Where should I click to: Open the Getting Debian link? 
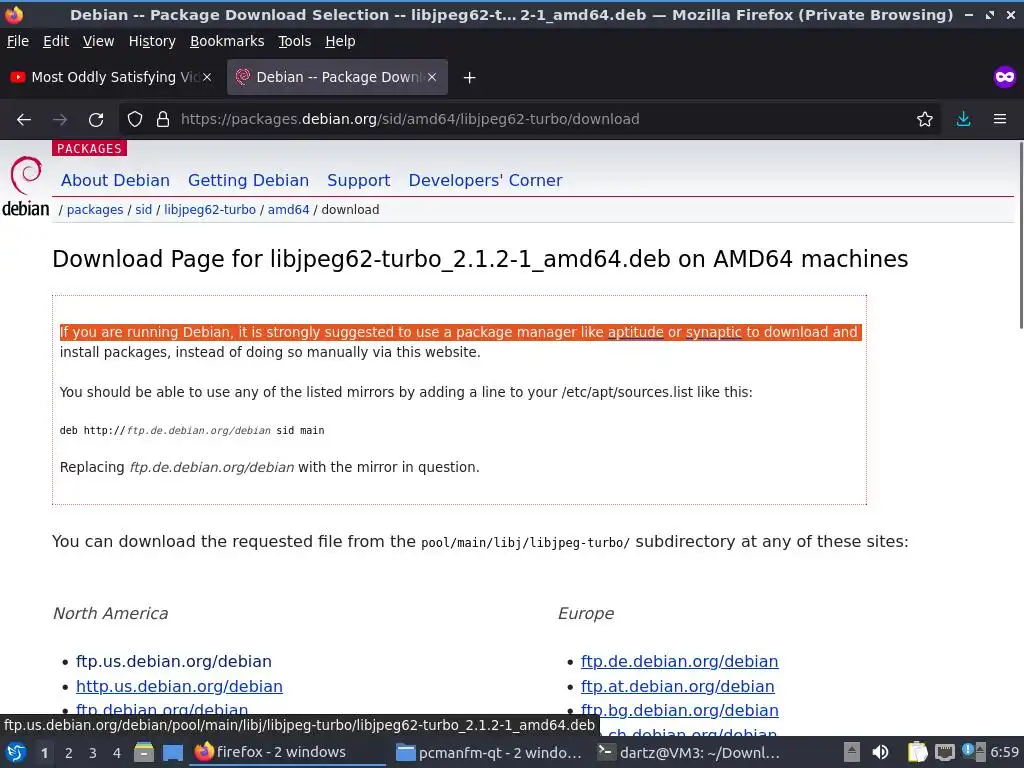(x=248, y=180)
